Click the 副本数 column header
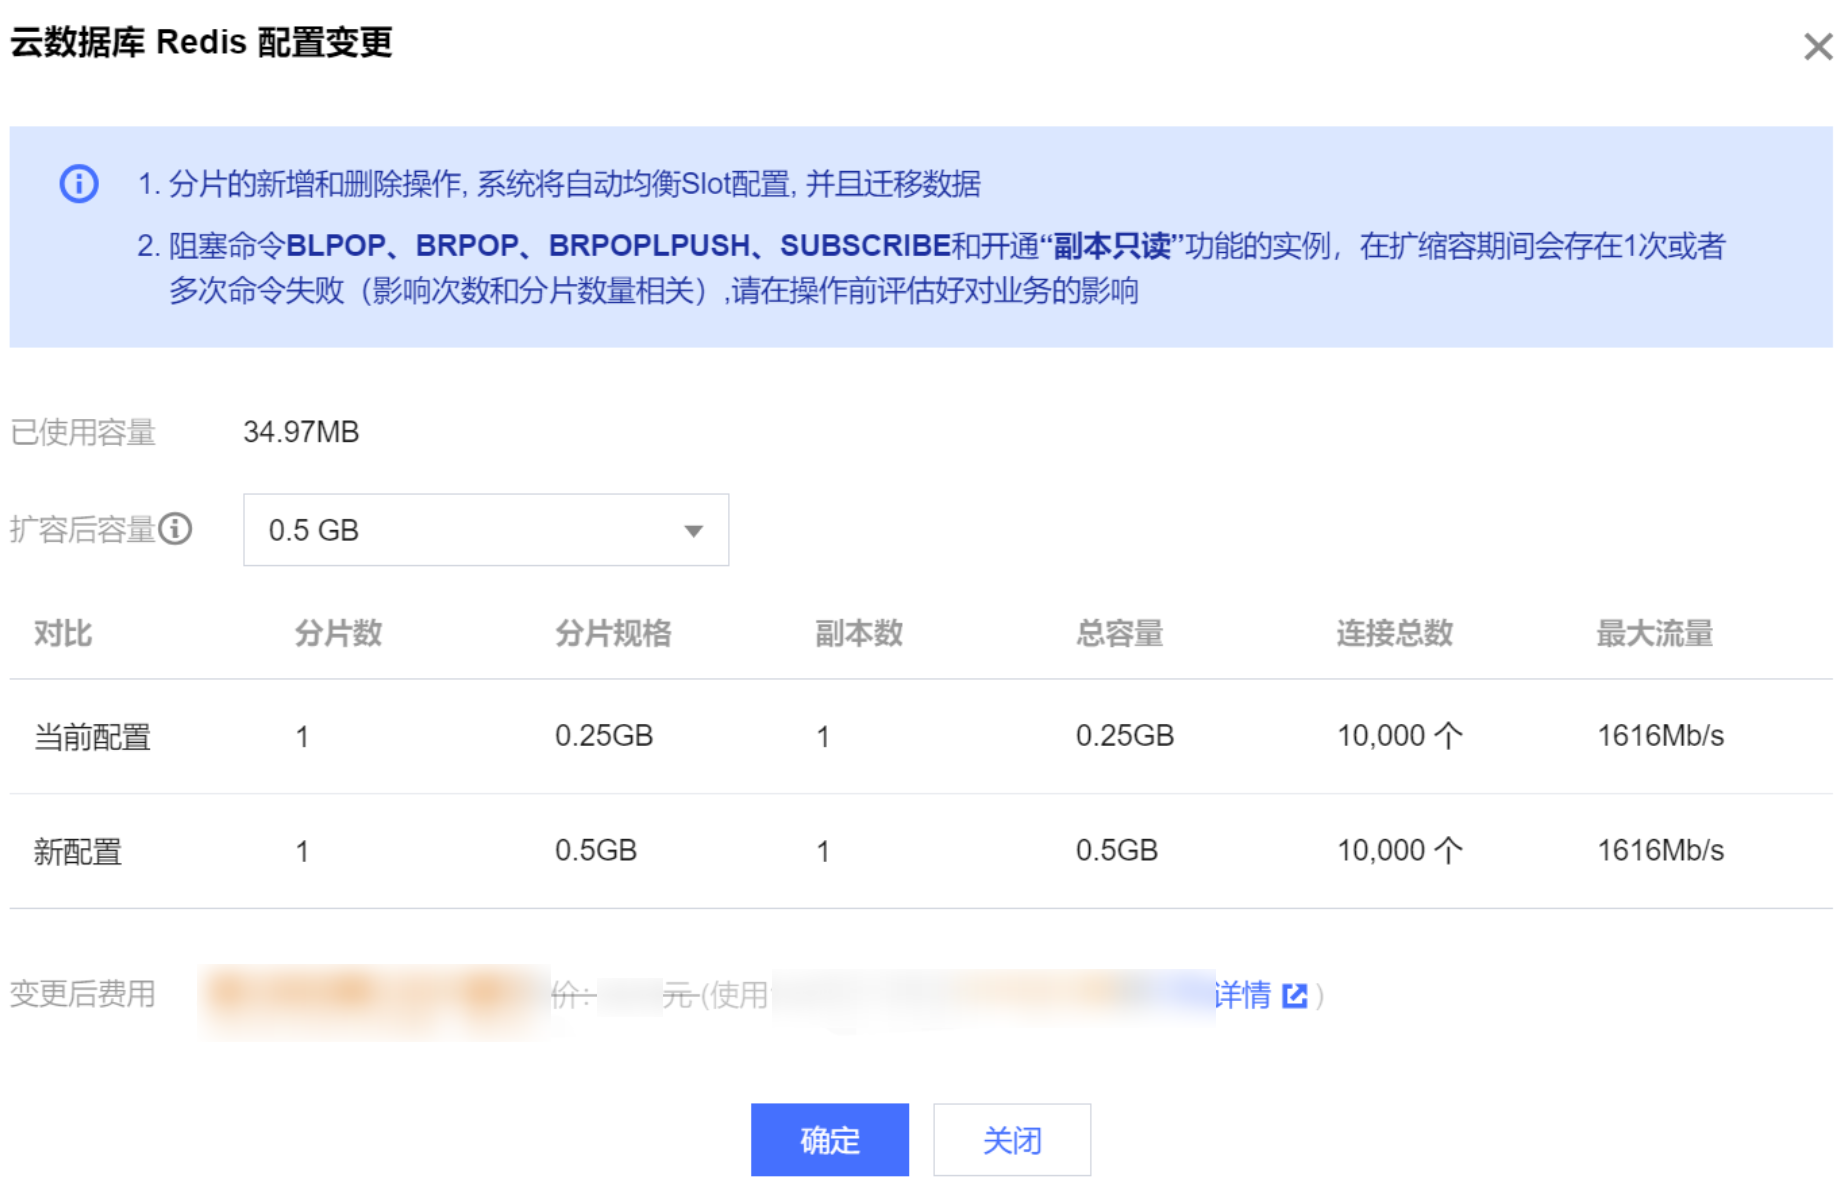Image resolution: width=1844 pixels, height=1195 pixels. click(x=859, y=633)
